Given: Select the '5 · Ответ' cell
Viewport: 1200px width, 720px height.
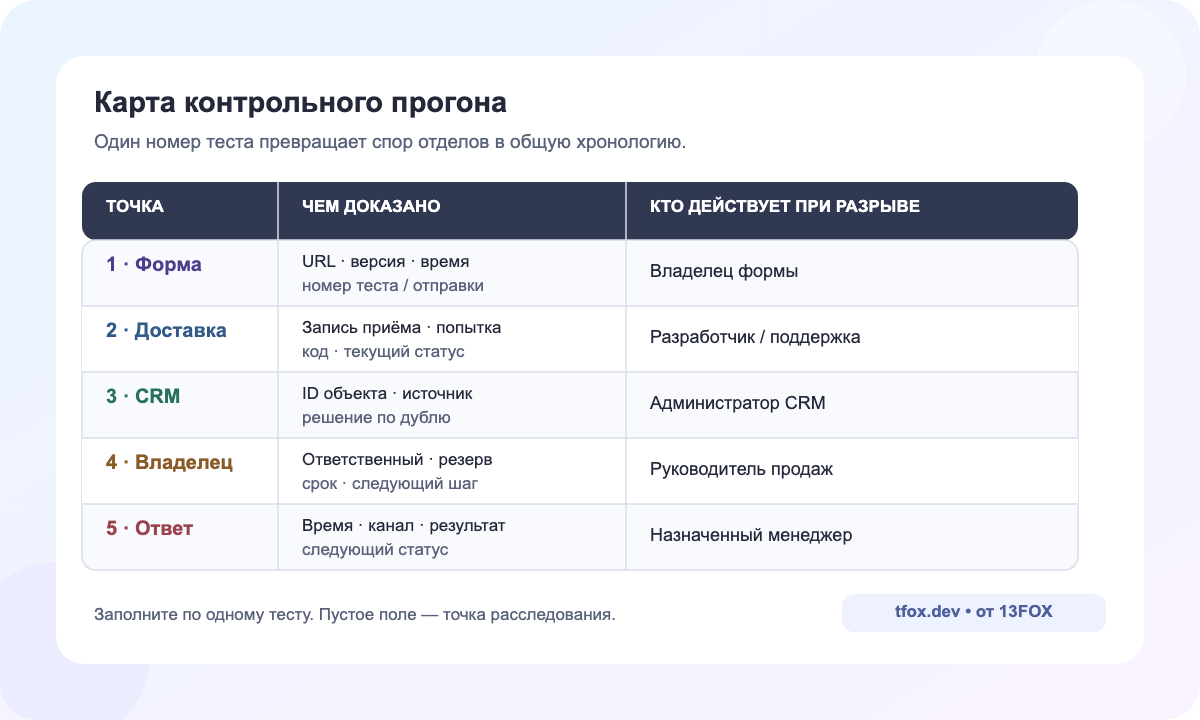Looking at the screenshot, I should (180, 536).
